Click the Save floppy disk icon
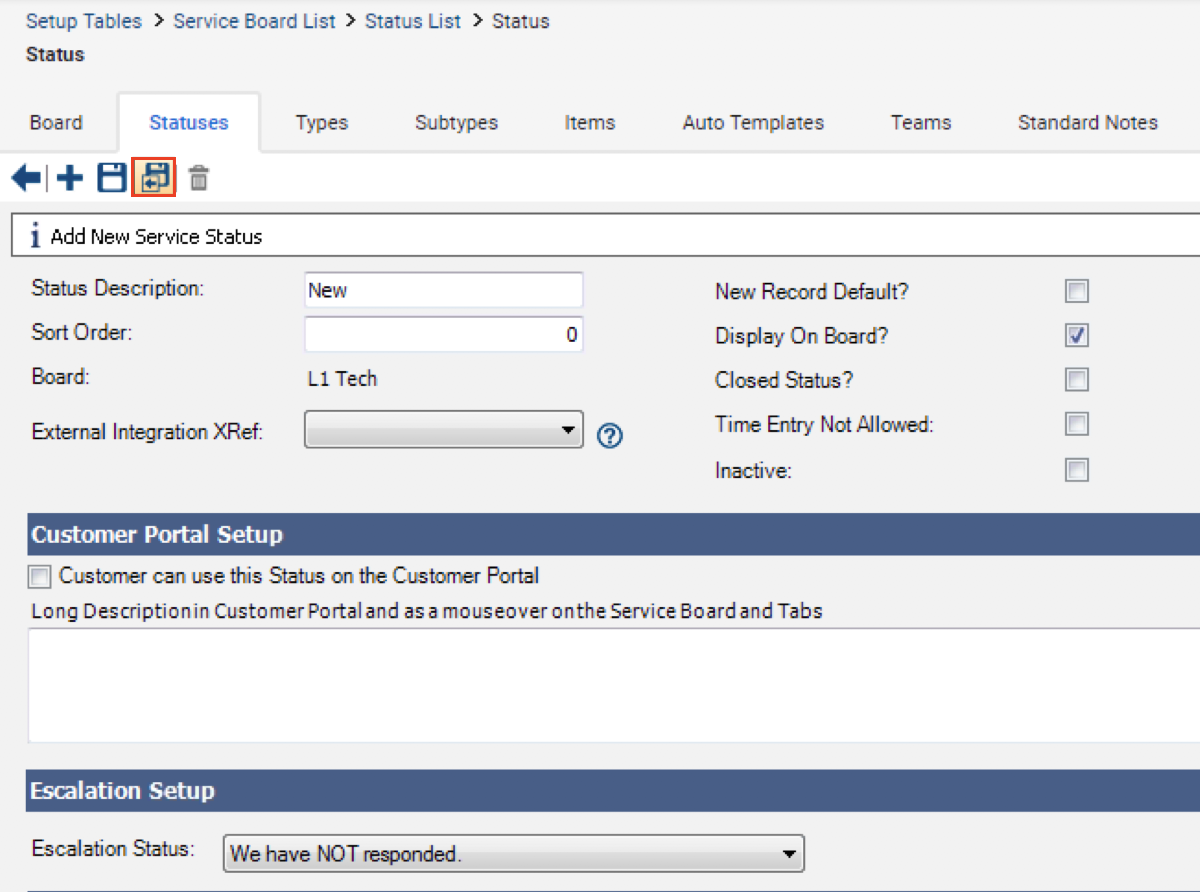The width and height of the screenshot is (1200, 892). [x=111, y=179]
